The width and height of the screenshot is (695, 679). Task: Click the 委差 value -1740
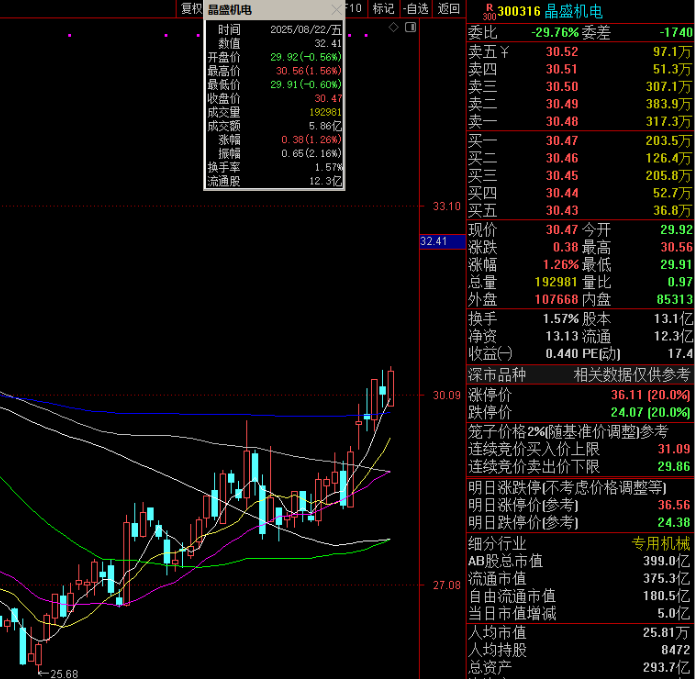675,32
